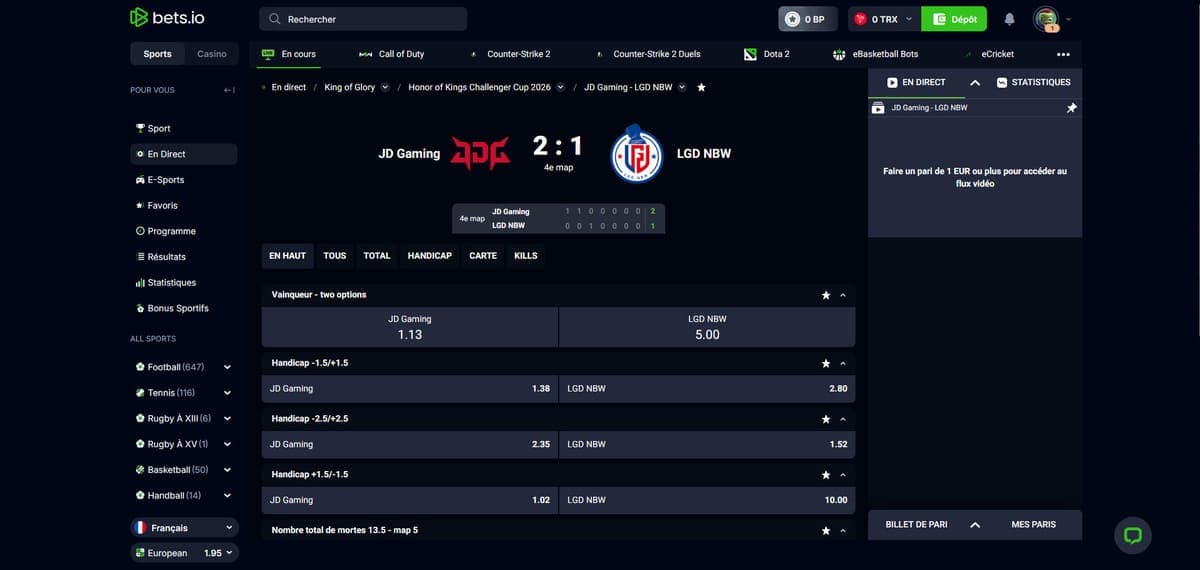The image size is (1200, 570).
Task: Expand the Tennis sports list
Action: coord(227,393)
